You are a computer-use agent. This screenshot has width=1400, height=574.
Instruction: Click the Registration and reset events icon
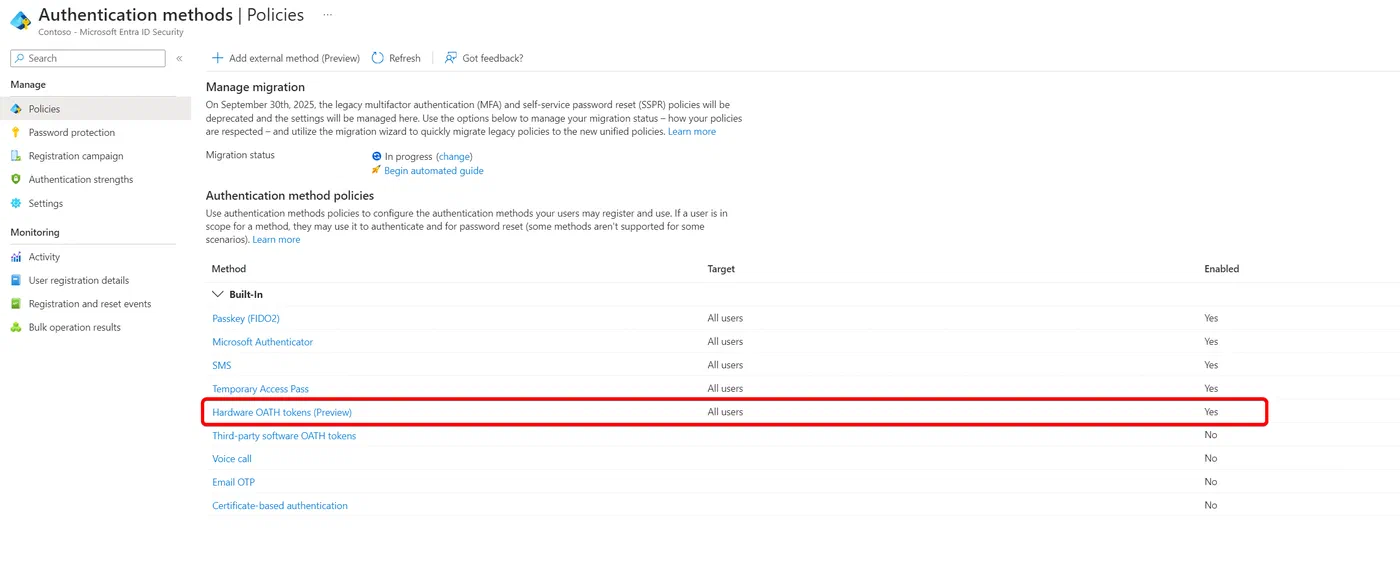16,304
